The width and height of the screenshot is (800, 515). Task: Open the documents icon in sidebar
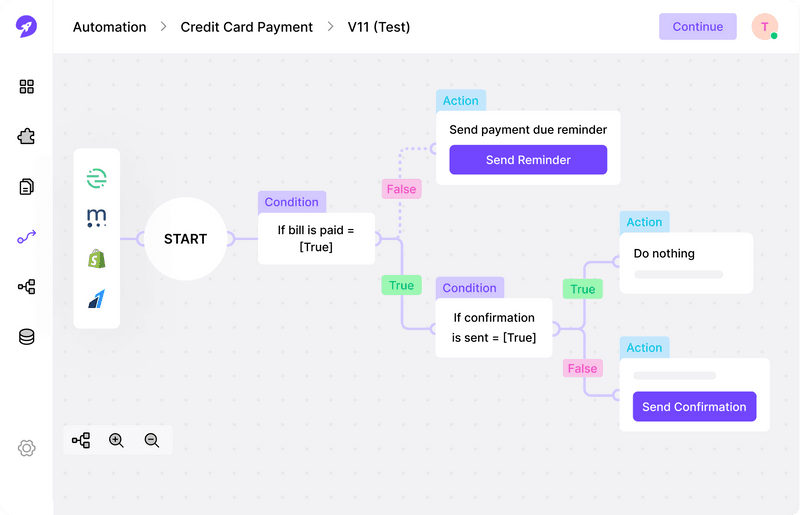(27, 187)
